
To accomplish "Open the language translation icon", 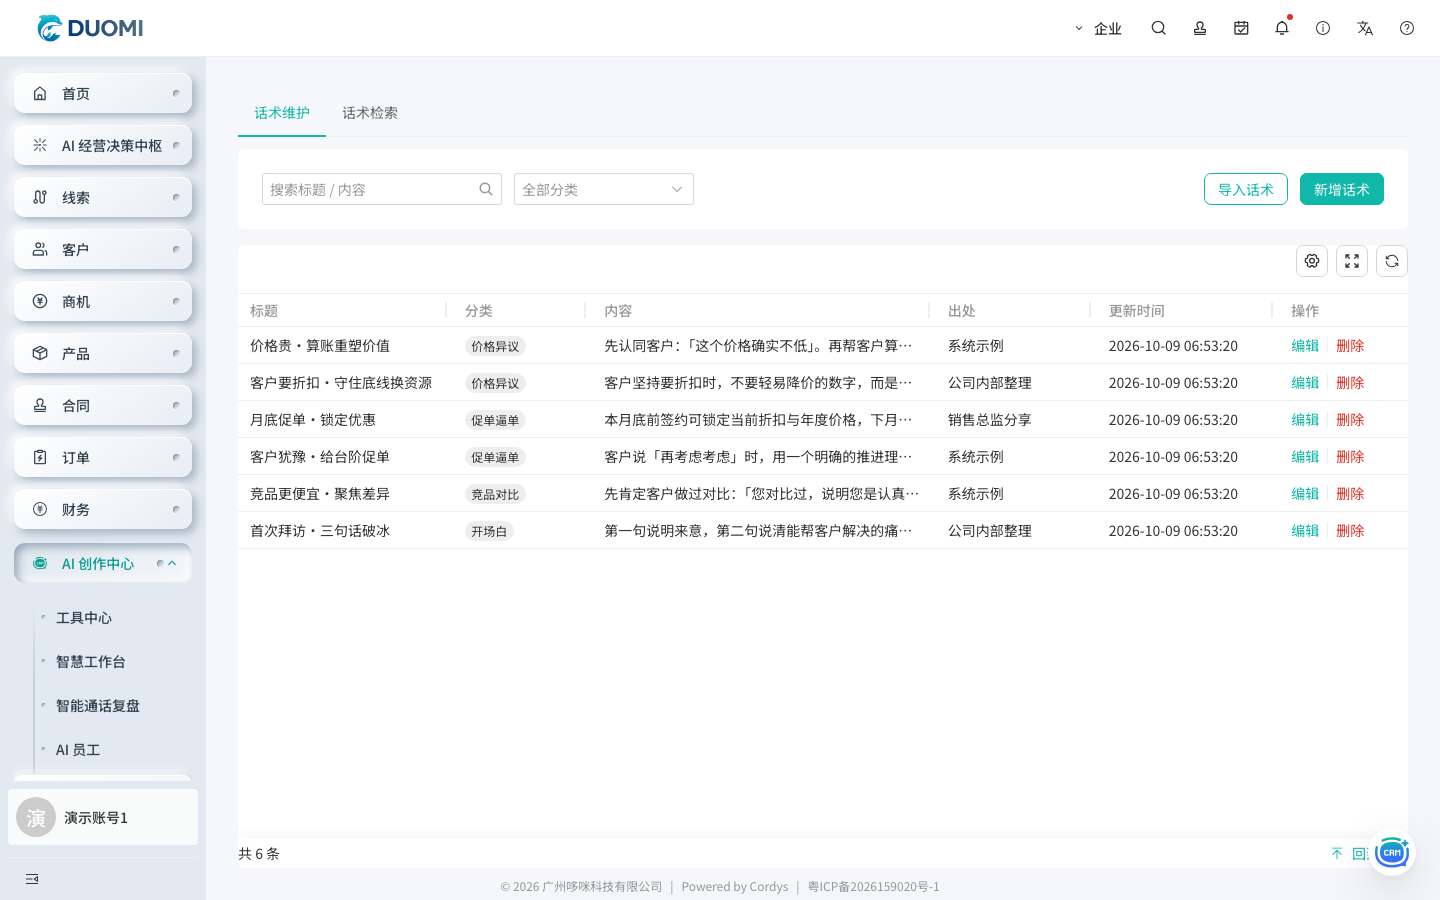I will [x=1365, y=28].
